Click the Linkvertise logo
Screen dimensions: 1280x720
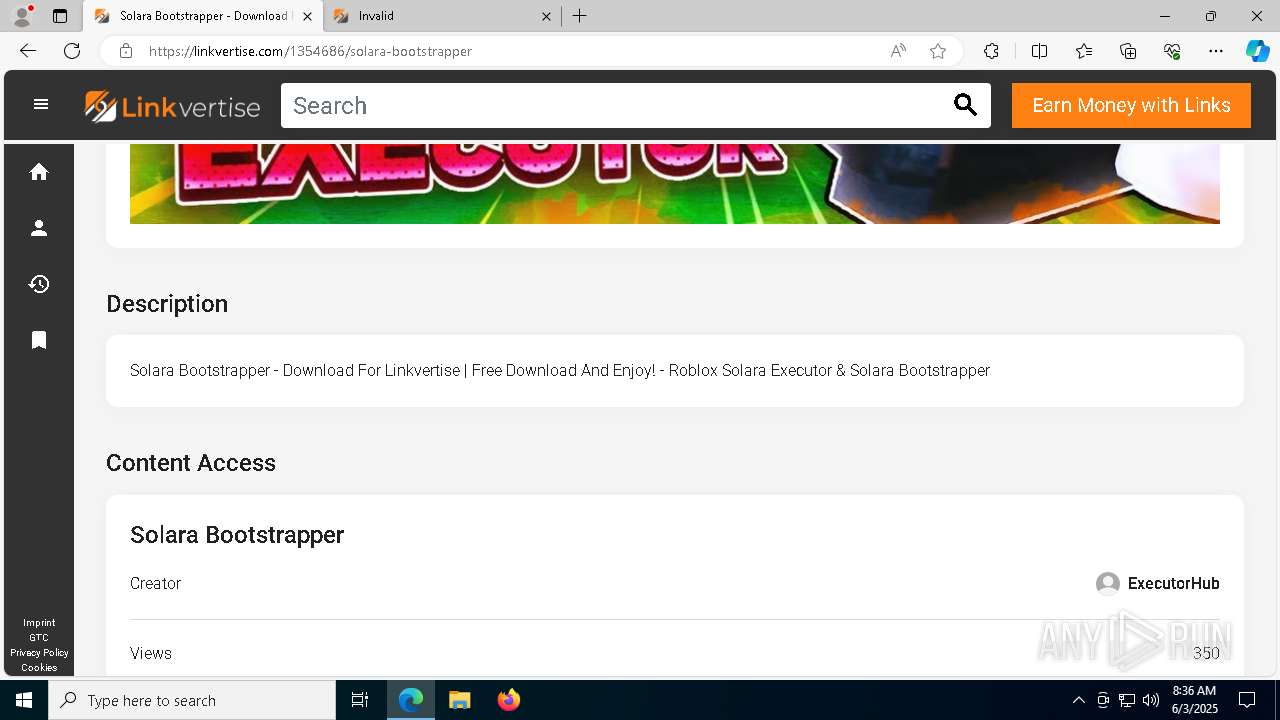pyautogui.click(x=172, y=106)
